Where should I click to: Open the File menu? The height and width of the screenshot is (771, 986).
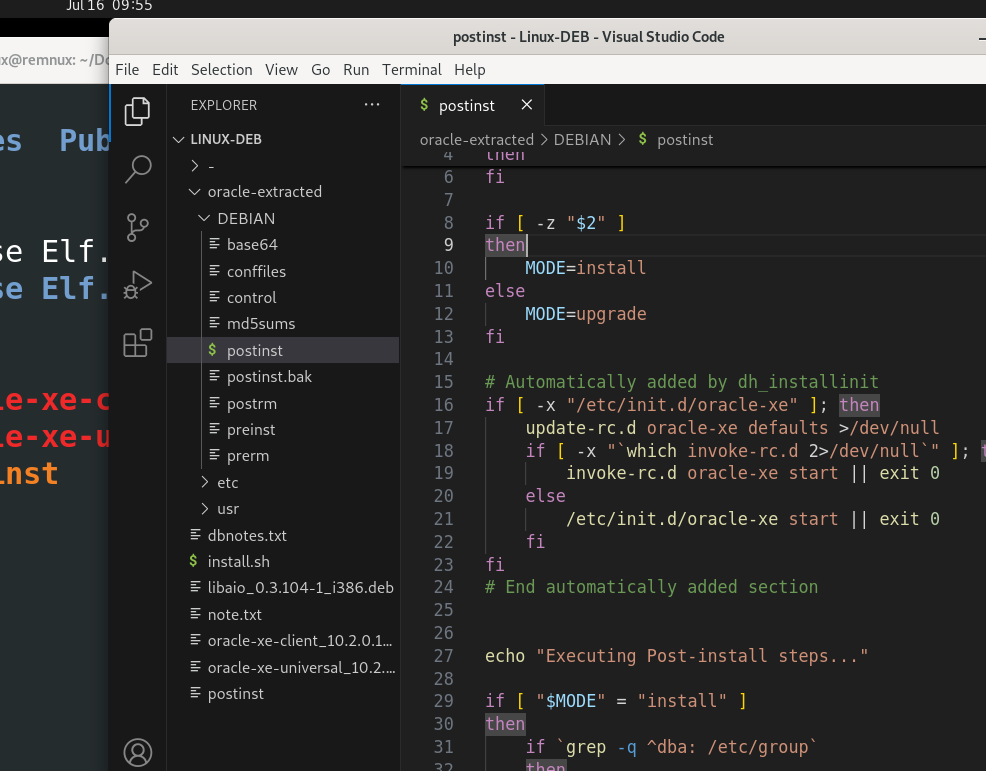pos(127,70)
